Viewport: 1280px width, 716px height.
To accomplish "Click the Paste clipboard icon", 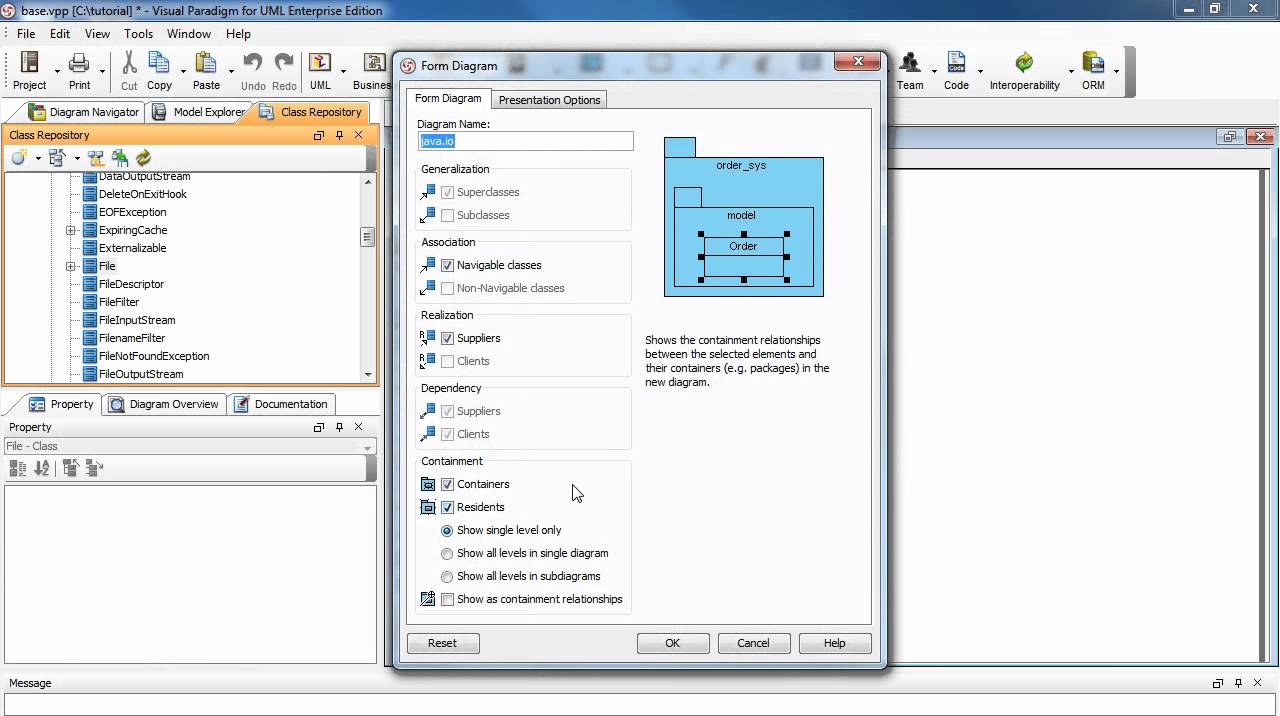I will pos(206,64).
